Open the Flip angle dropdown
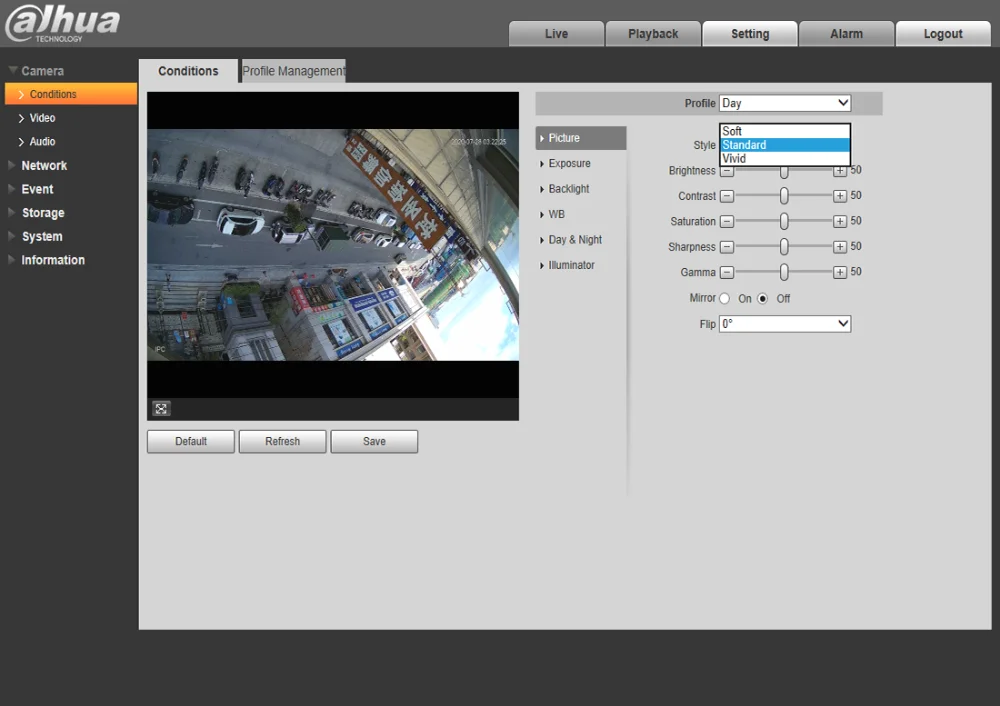The width and height of the screenshot is (1000, 706). [x=784, y=324]
